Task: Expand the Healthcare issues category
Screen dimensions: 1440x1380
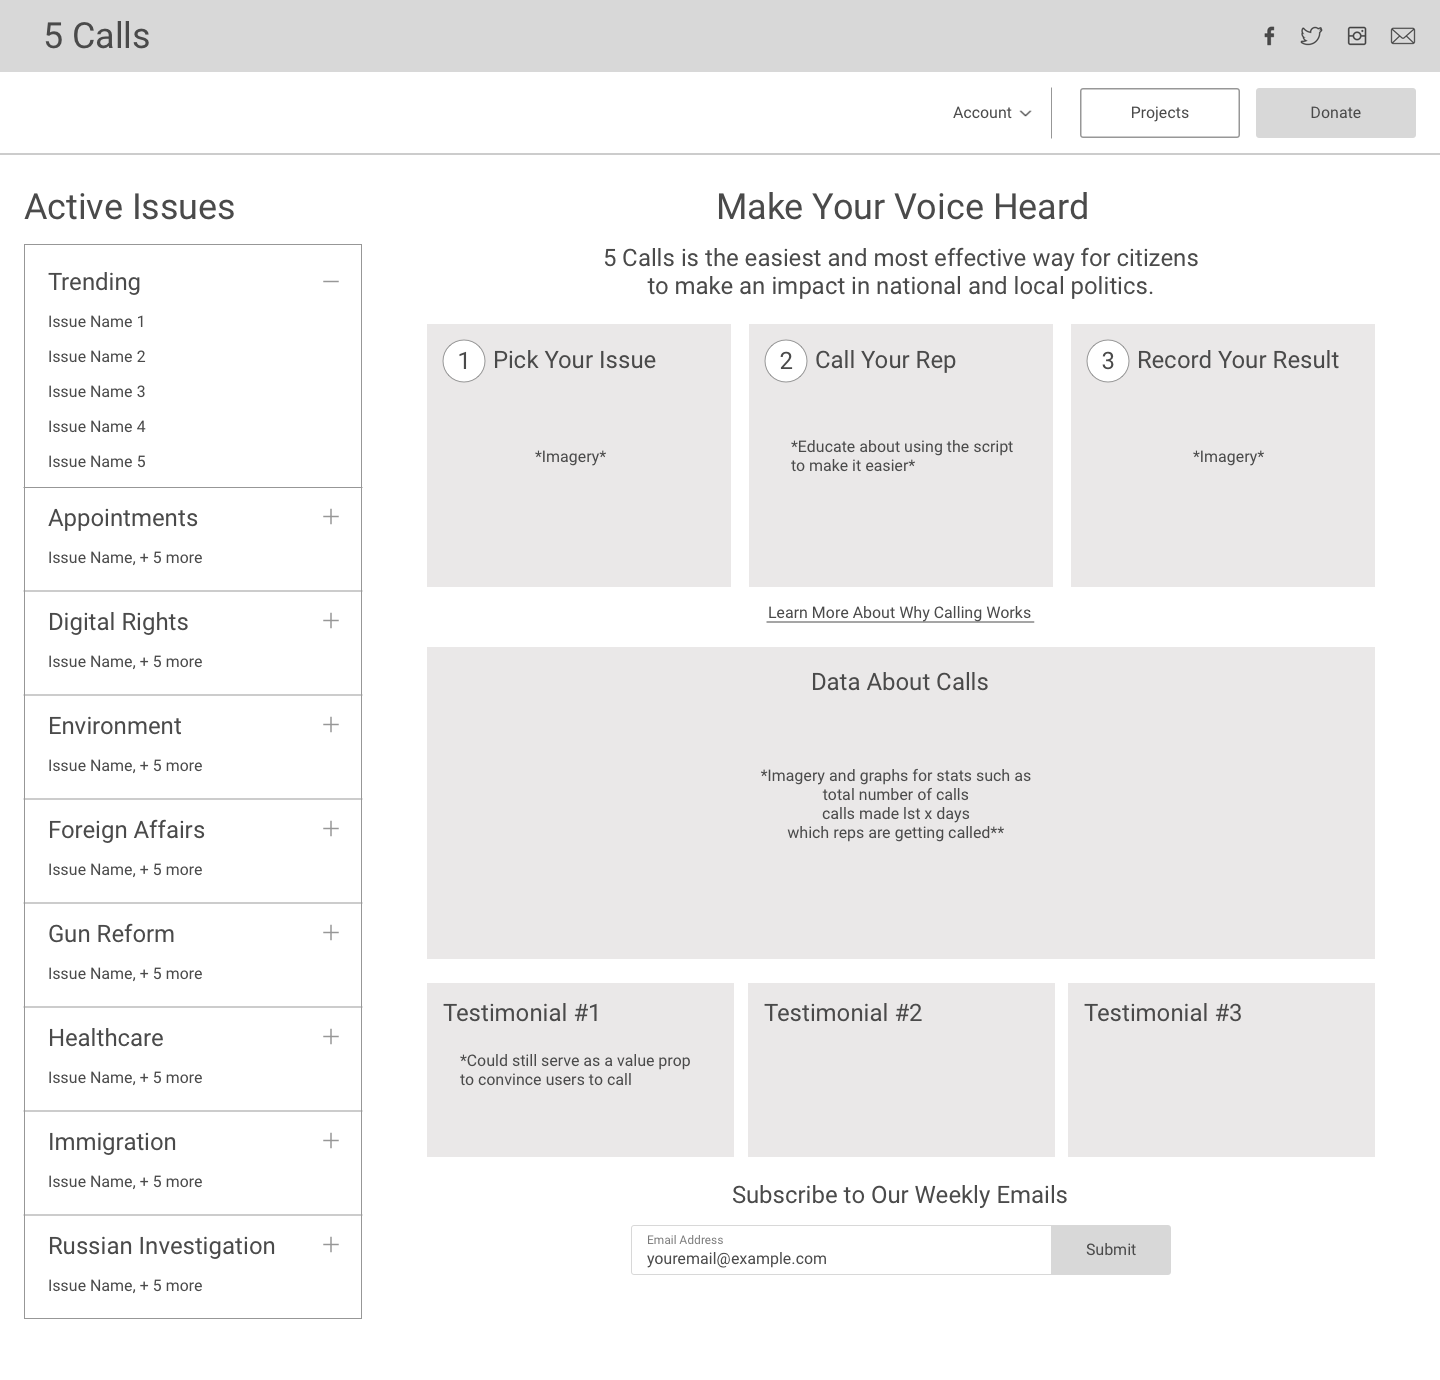Action: click(330, 1037)
